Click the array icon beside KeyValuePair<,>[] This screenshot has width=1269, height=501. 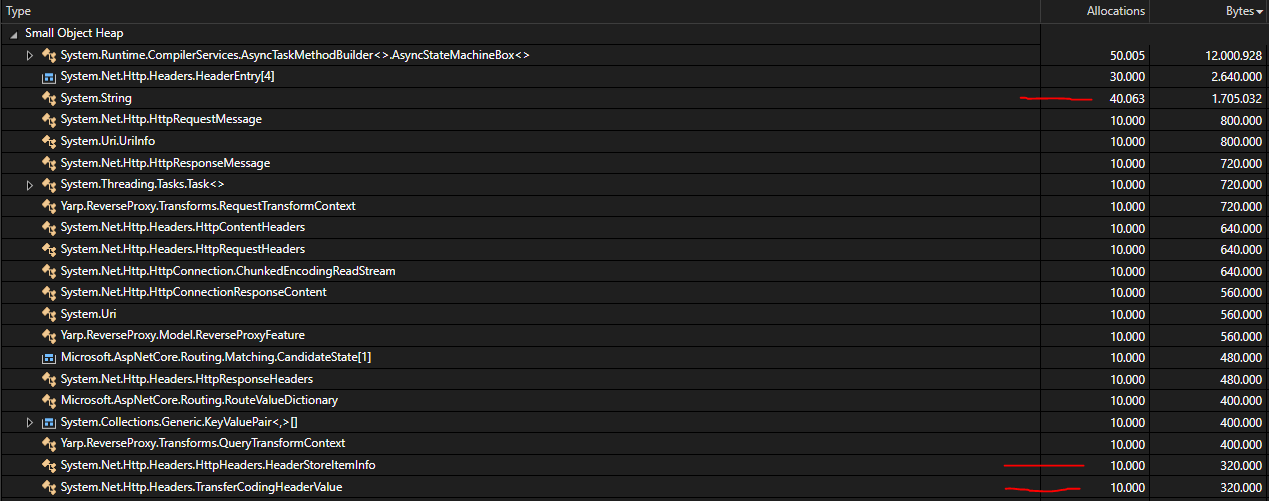click(48, 422)
